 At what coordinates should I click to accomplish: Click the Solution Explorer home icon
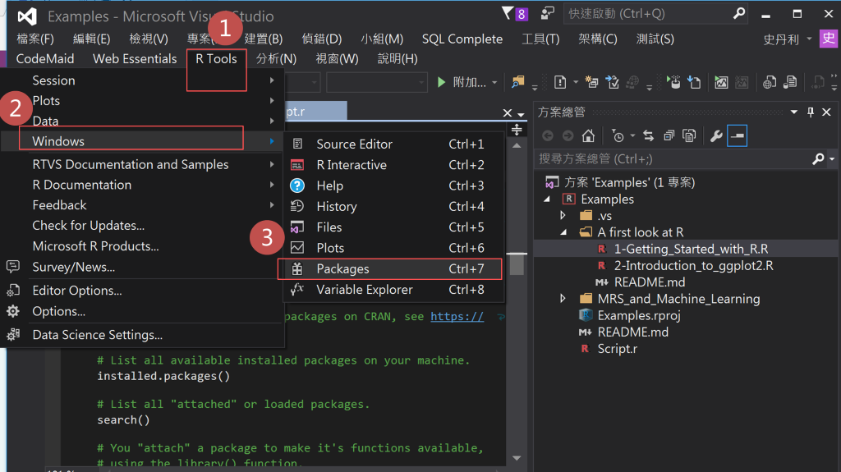(x=588, y=136)
